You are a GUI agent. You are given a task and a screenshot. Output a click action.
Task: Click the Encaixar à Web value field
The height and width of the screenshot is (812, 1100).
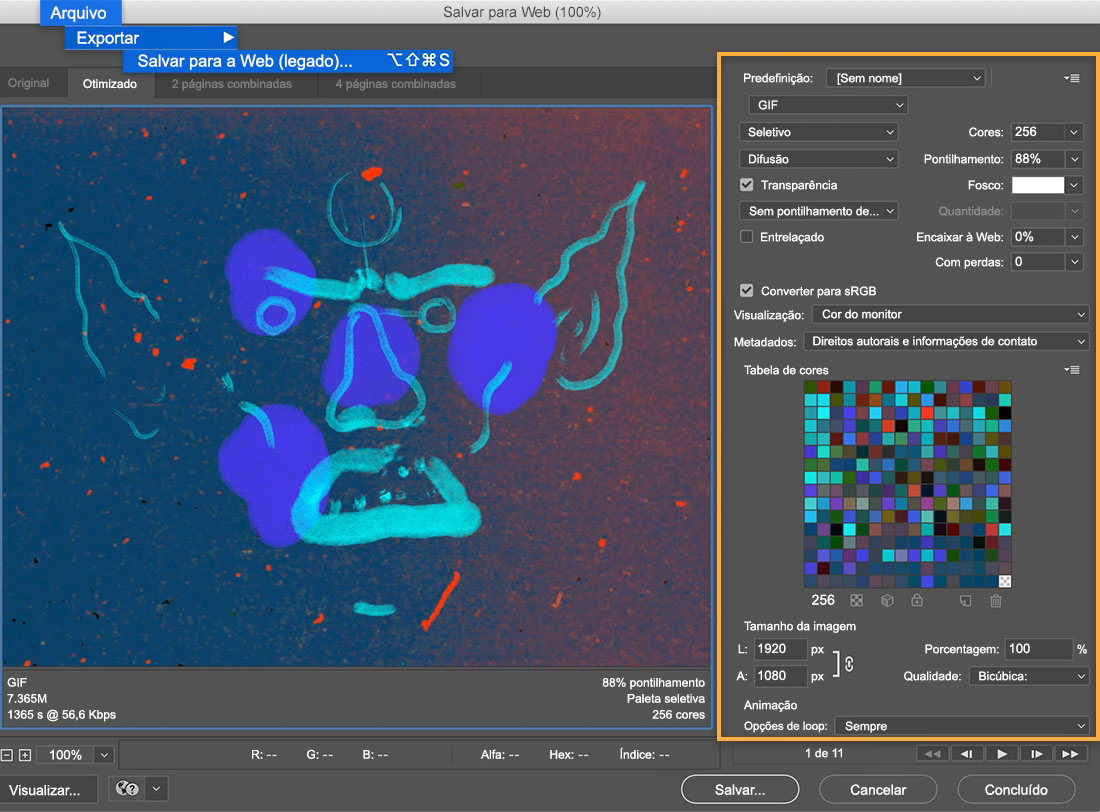pos(1038,237)
